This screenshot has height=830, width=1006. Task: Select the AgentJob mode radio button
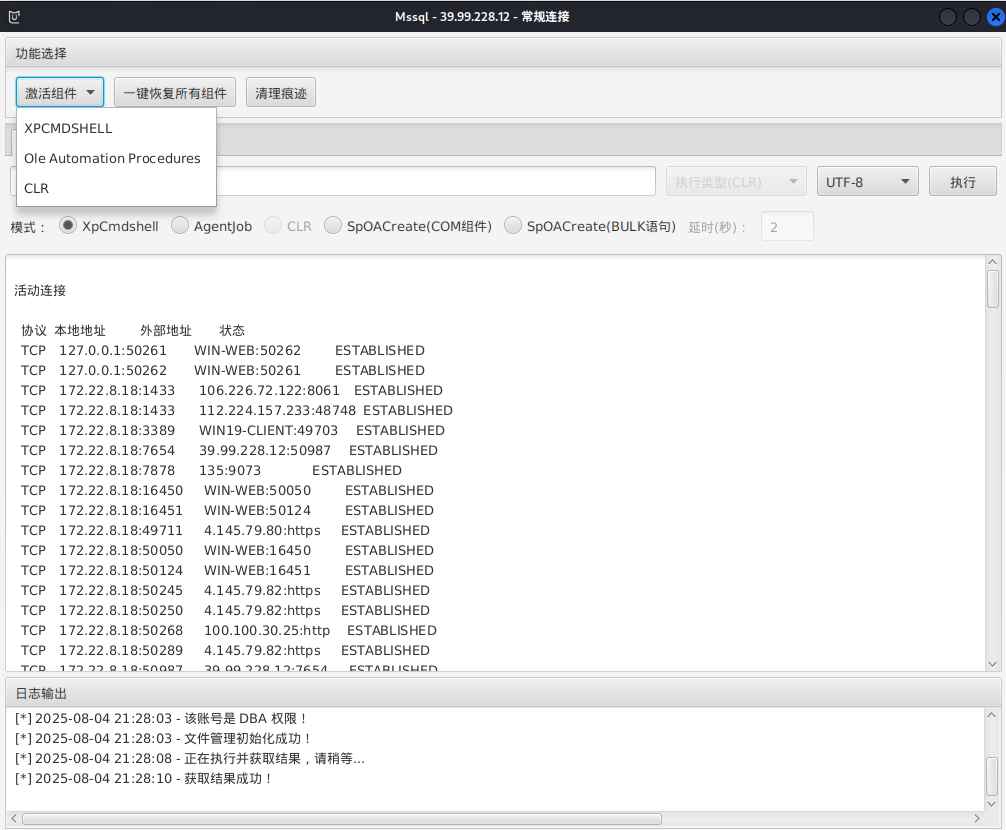click(180, 226)
